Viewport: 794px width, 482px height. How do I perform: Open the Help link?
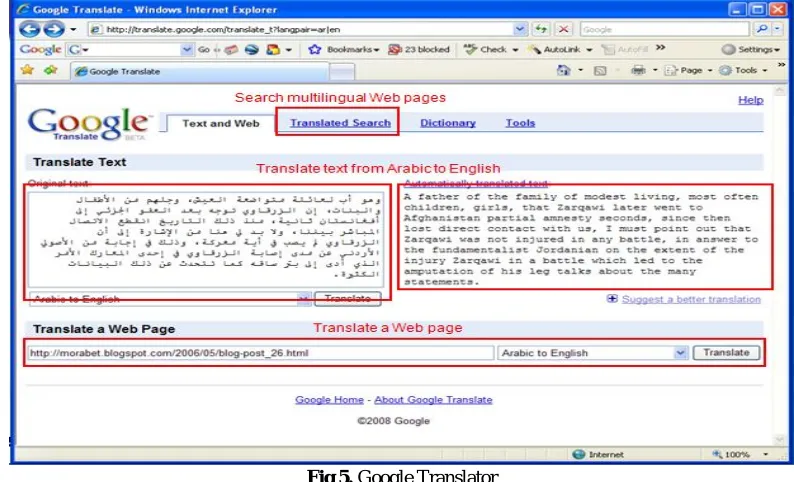point(750,100)
